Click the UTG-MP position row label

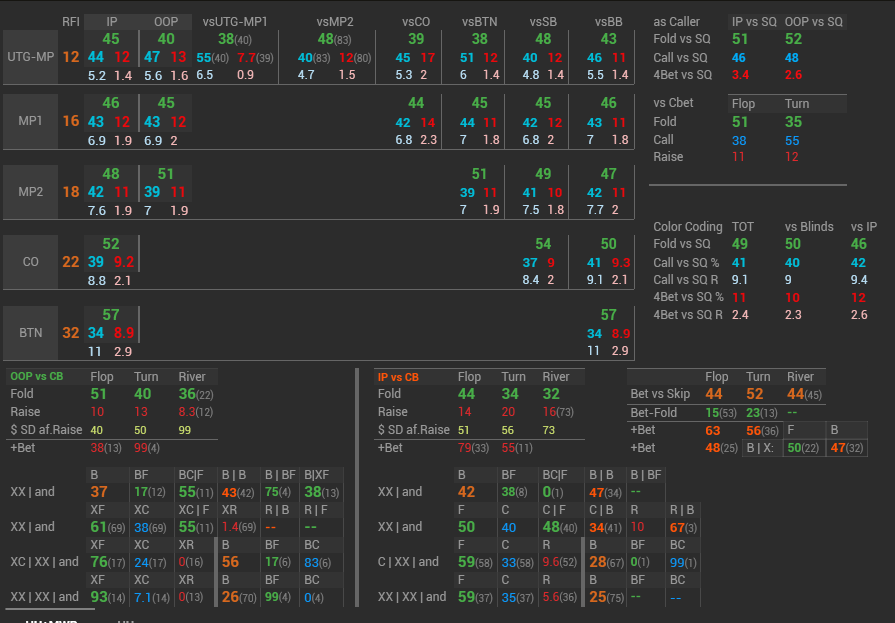click(30, 57)
